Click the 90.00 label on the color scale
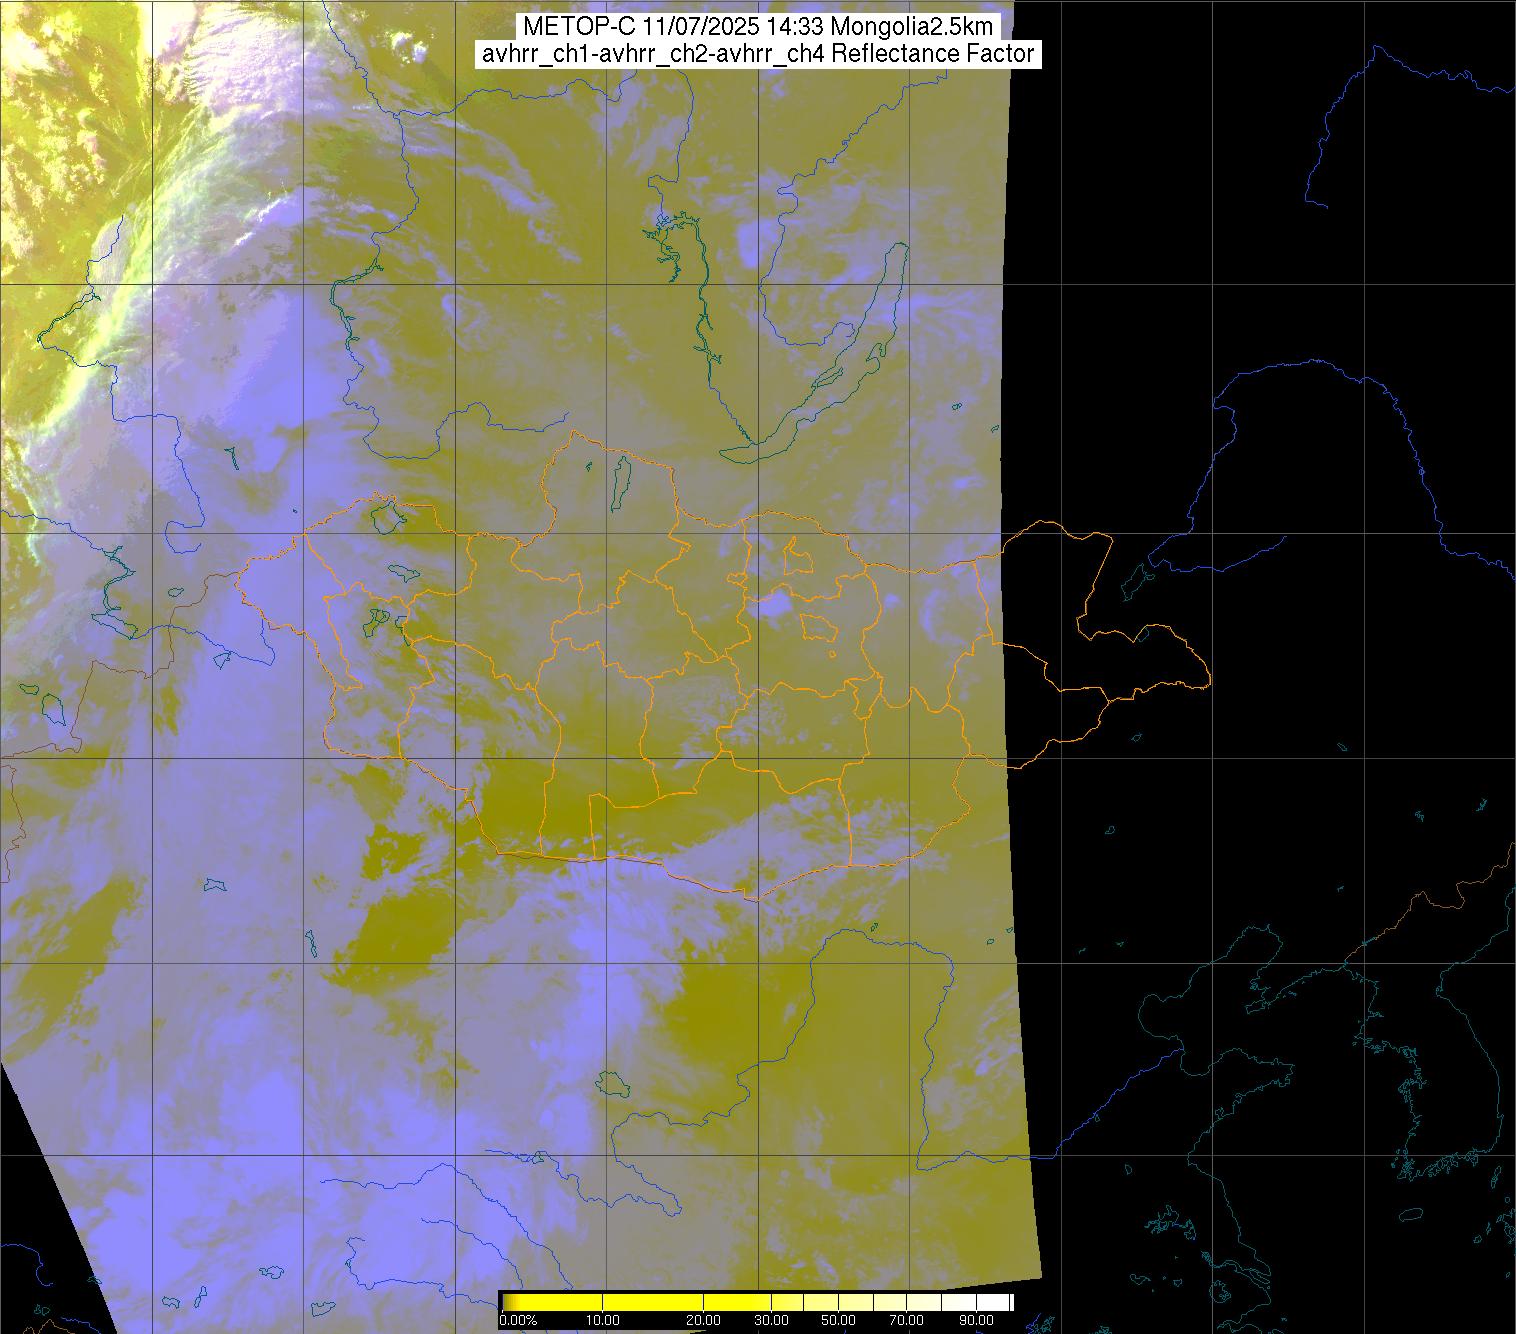The height and width of the screenshot is (1334, 1516). (973, 1322)
